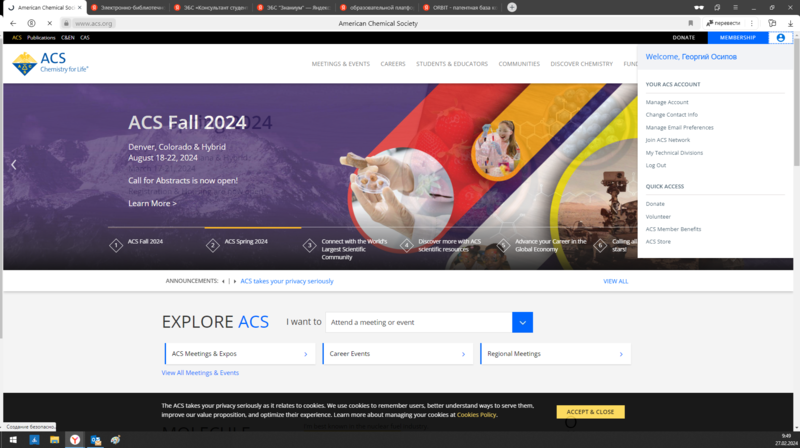Open Manage Account in the account panel
Image resolution: width=800 pixels, height=448 pixels.
click(x=667, y=102)
